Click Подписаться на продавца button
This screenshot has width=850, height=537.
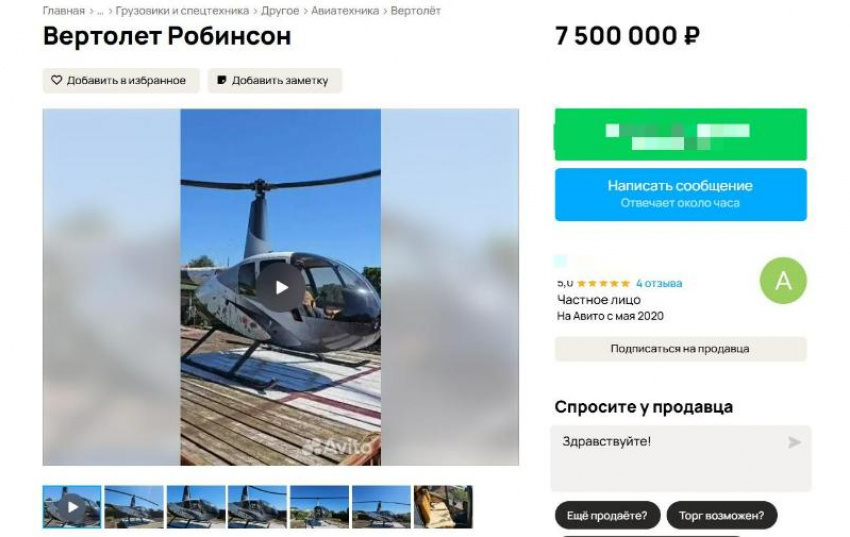point(680,349)
